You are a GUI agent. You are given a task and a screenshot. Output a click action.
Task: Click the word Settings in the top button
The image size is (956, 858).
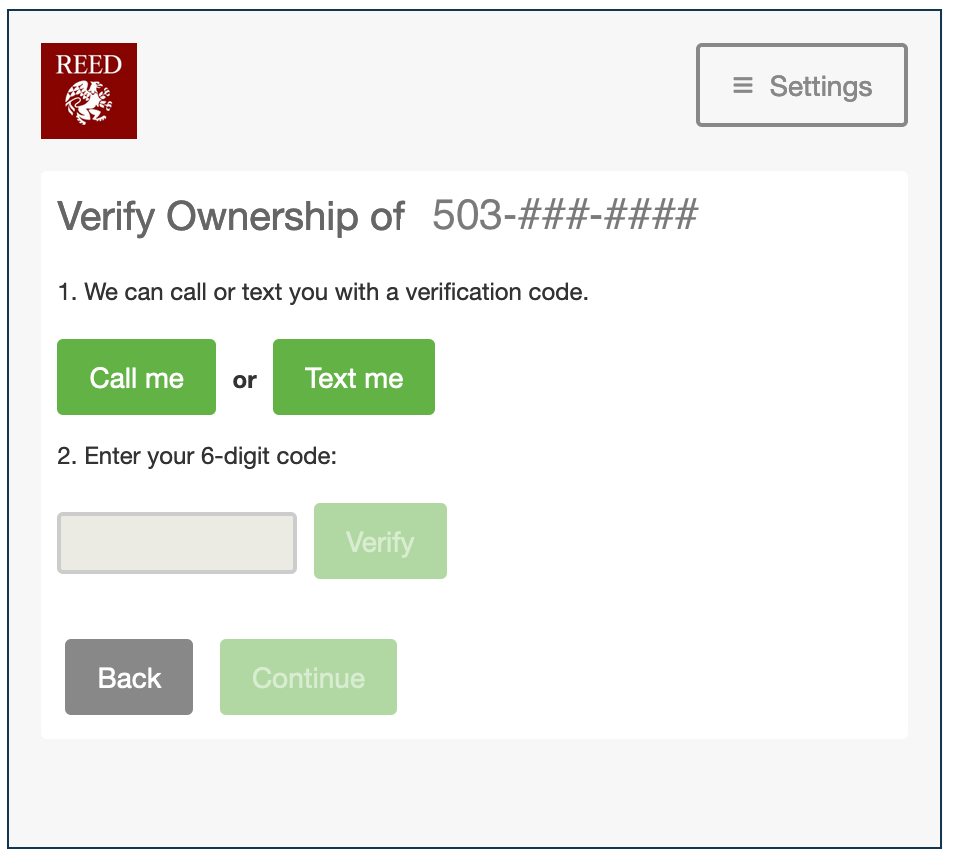coord(821,87)
